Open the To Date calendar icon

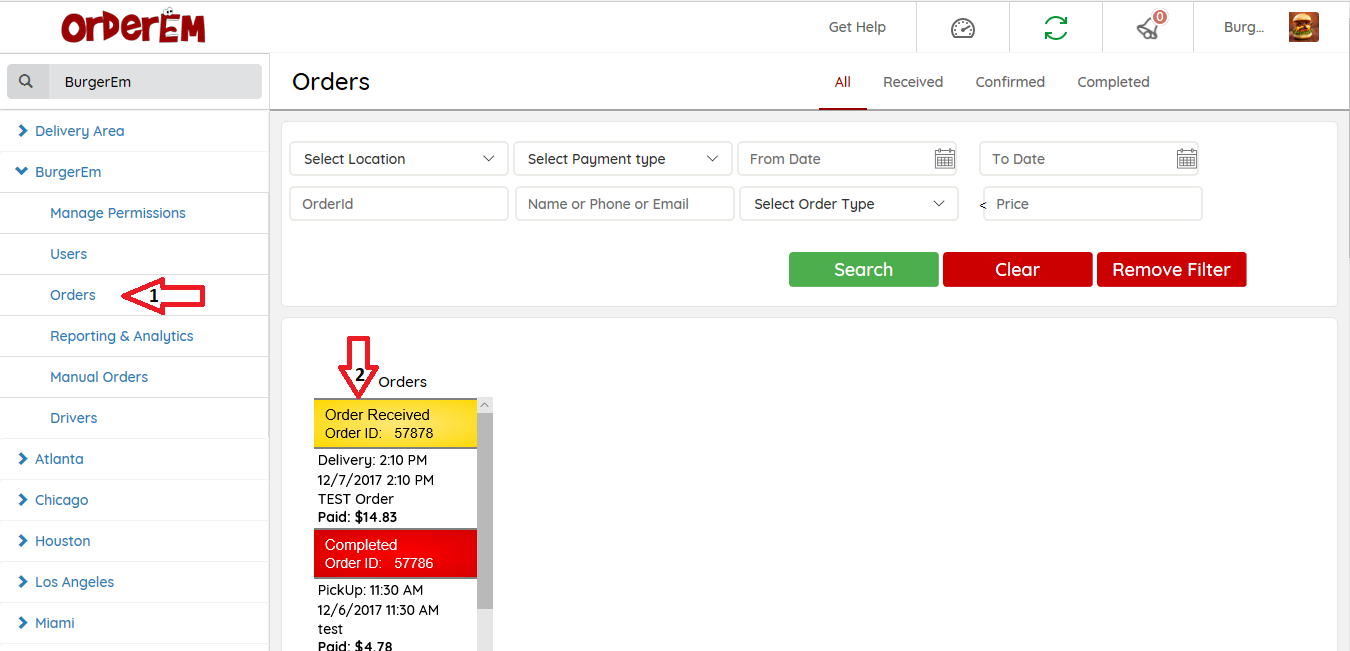tap(1186, 159)
